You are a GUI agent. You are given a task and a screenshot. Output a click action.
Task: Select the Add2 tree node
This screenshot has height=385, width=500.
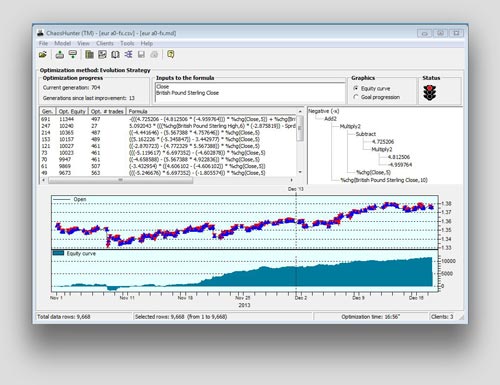point(330,119)
